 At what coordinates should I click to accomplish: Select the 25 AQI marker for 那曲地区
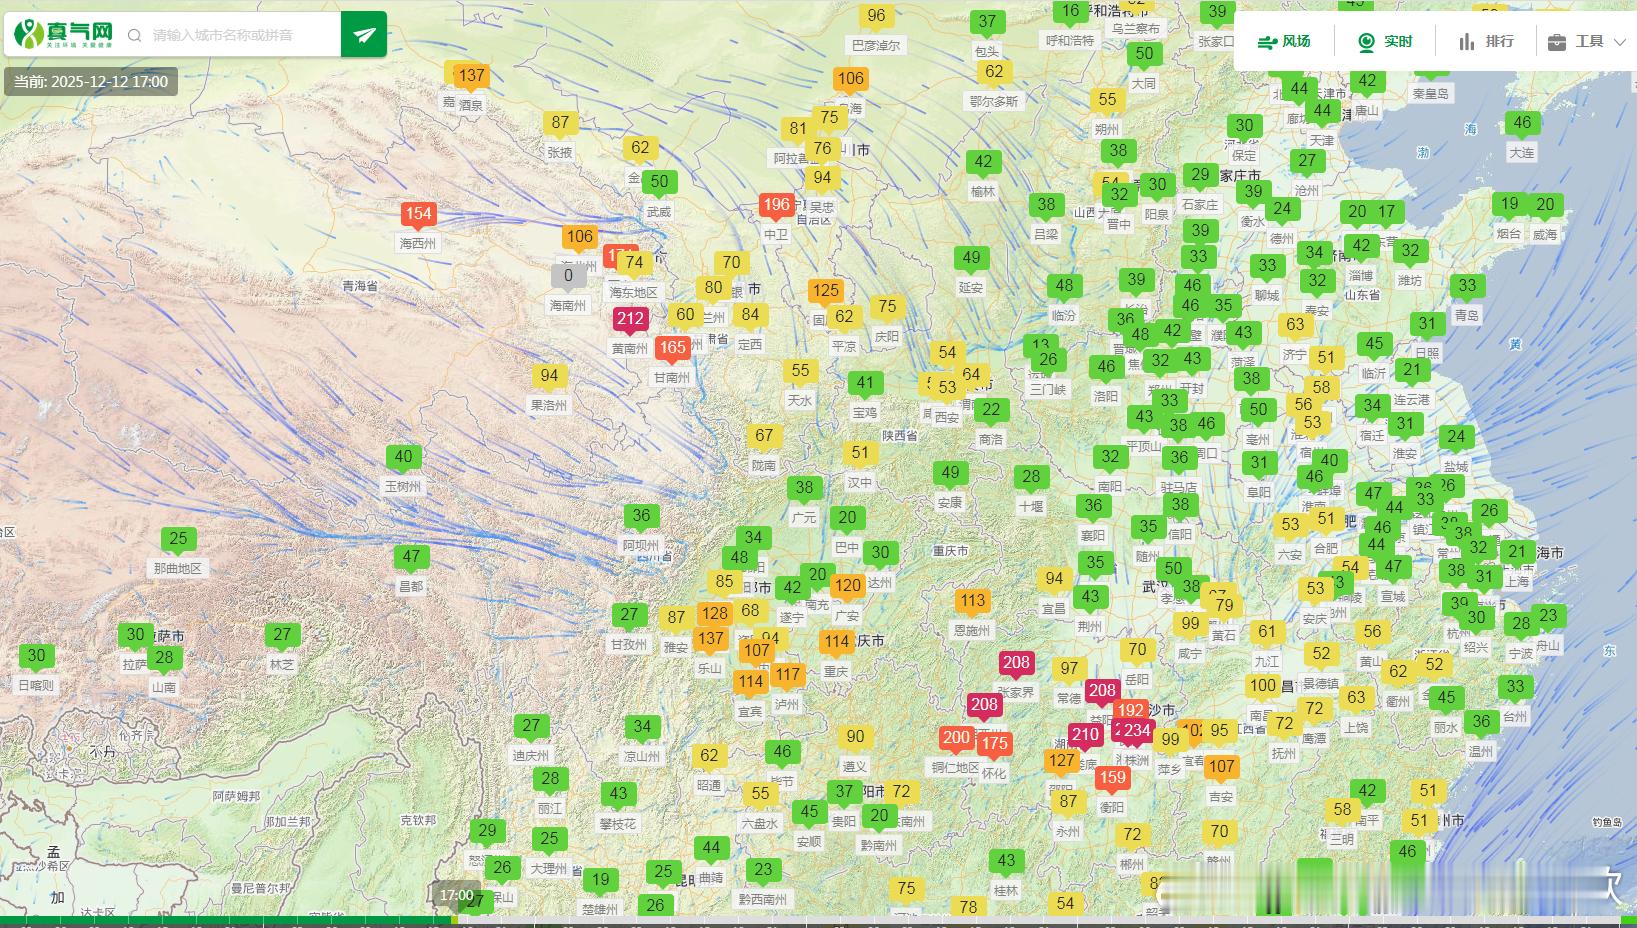(178, 540)
